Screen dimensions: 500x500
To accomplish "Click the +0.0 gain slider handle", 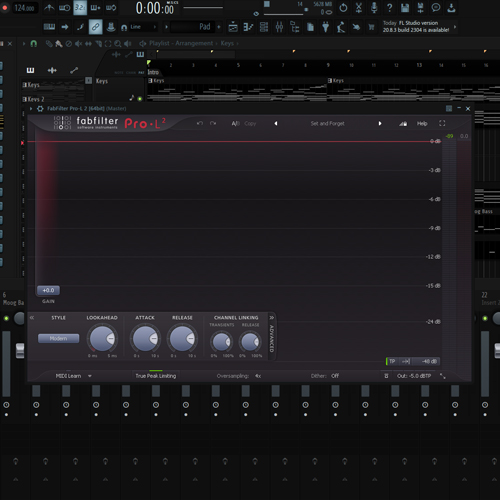I will click(48, 290).
